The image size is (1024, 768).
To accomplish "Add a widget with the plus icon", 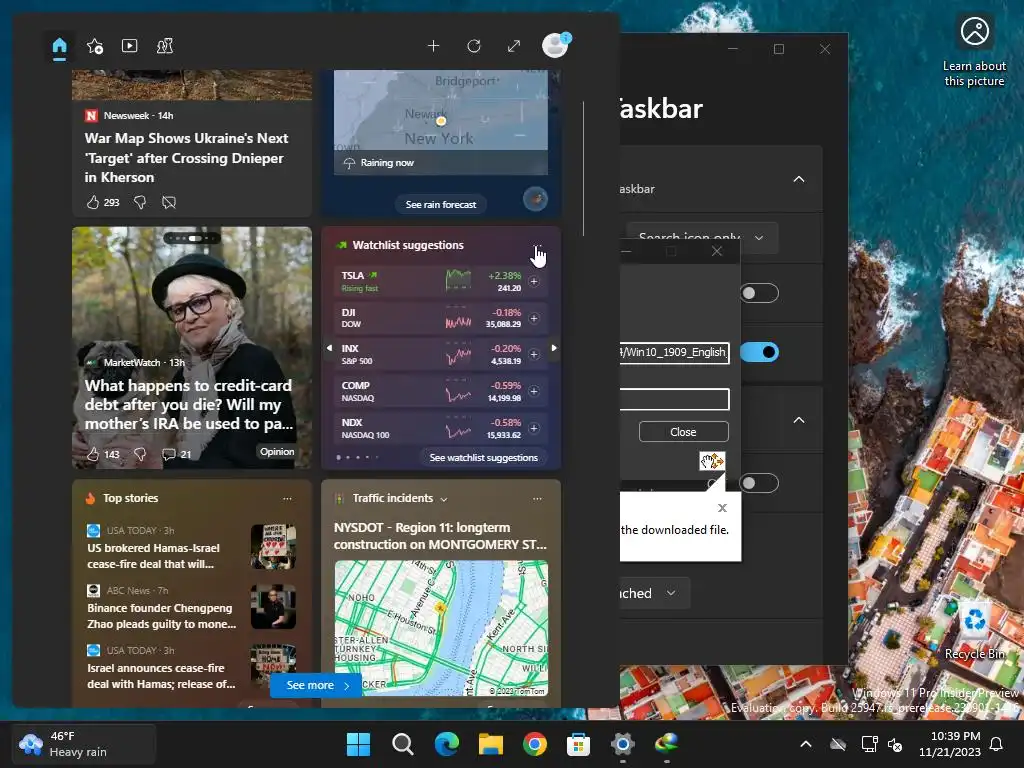I will (433, 46).
